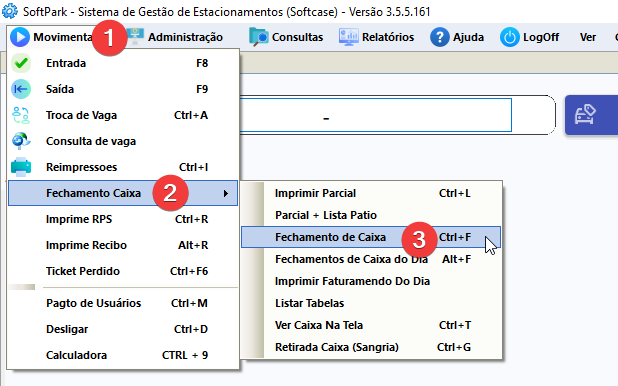Click the Consultas folder-search icon
This screenshot has width=618, height=386.
point(259,37)
